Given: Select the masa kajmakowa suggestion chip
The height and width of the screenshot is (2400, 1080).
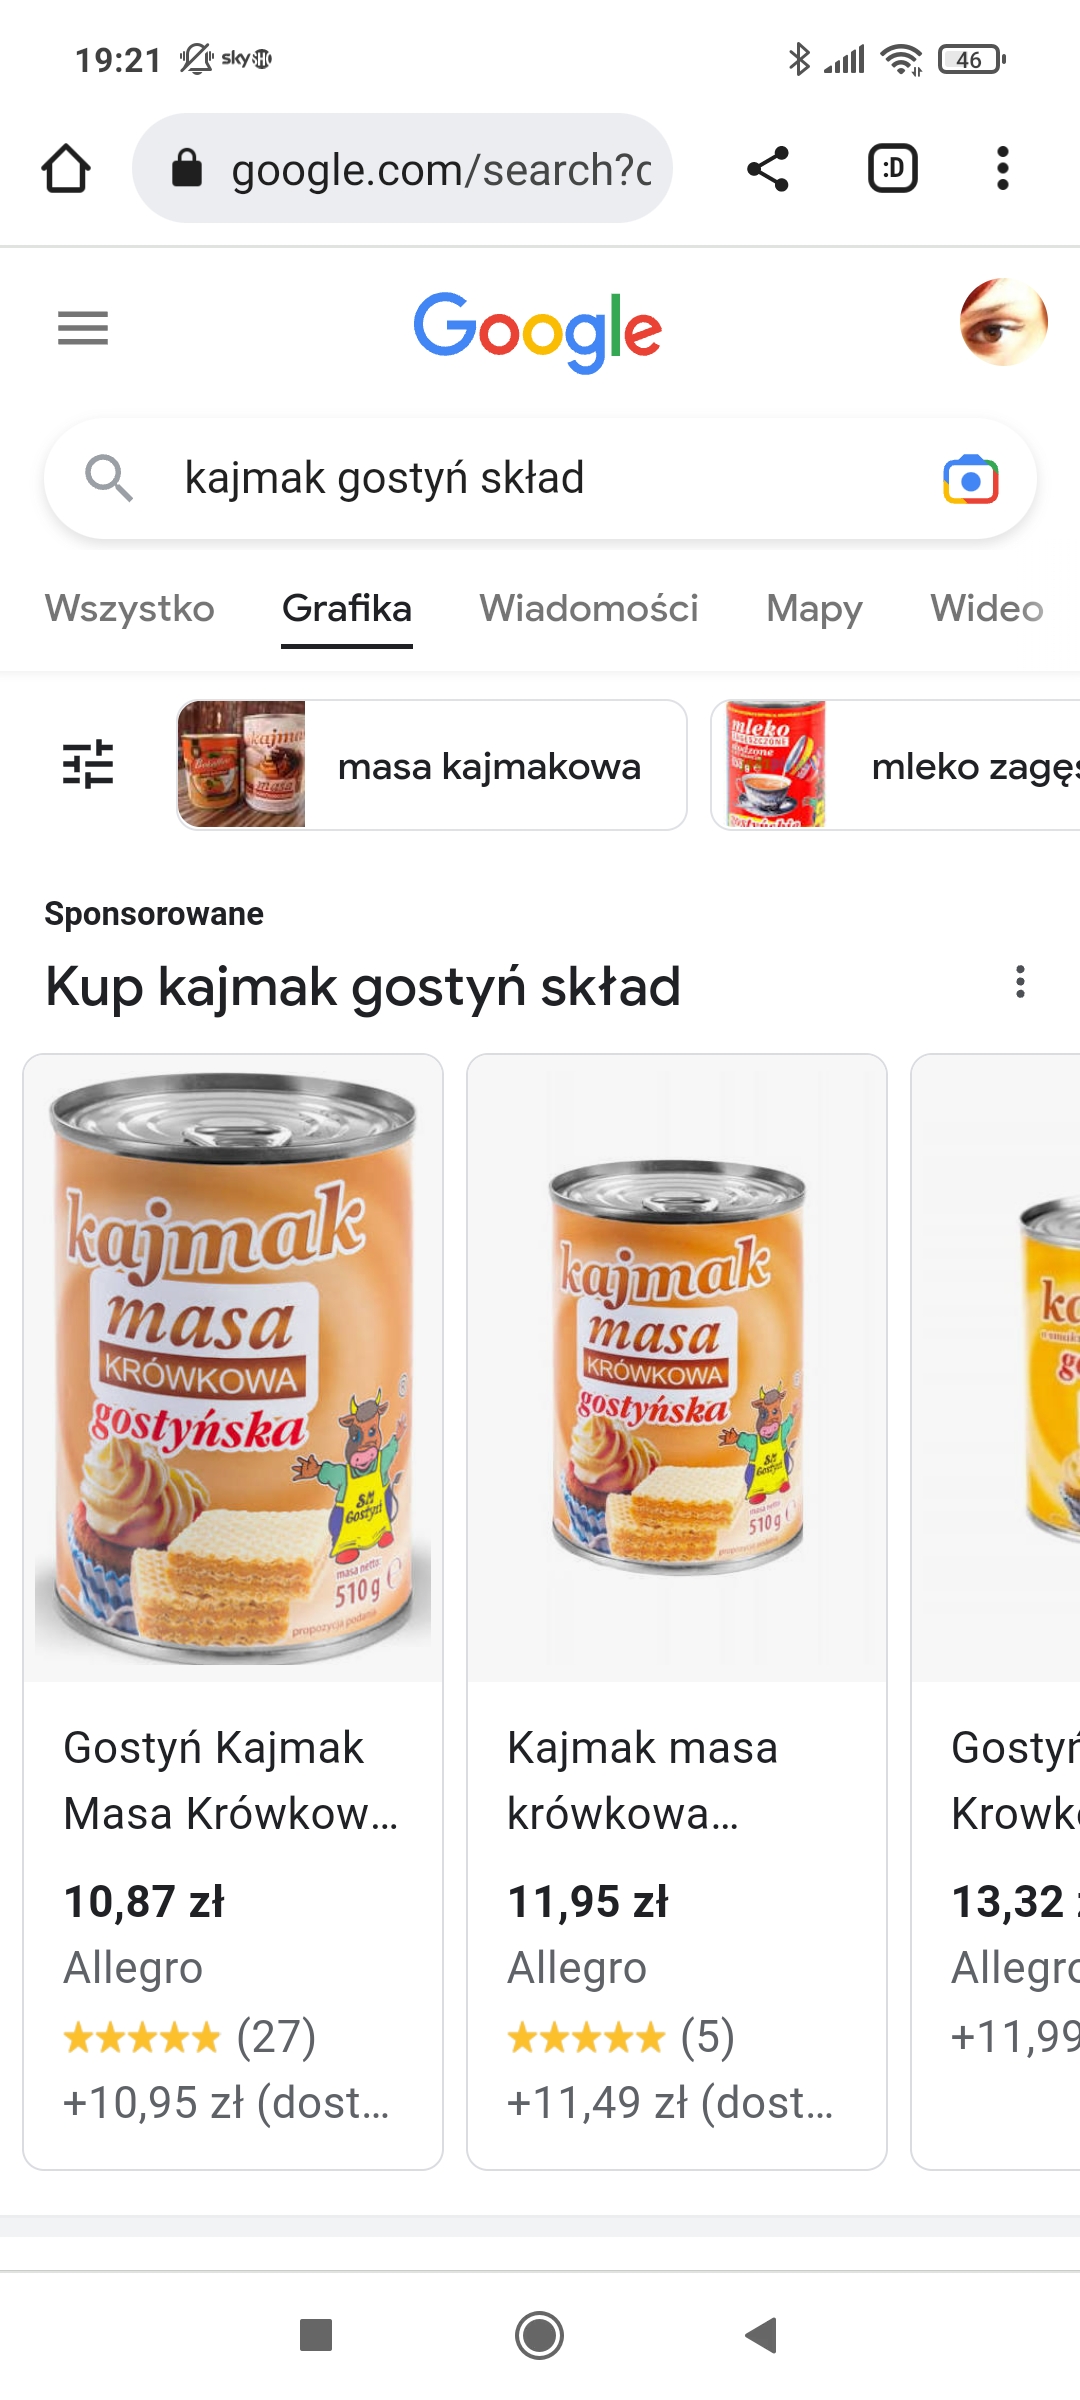Looking at the screenshot, I should pos(432,765).
